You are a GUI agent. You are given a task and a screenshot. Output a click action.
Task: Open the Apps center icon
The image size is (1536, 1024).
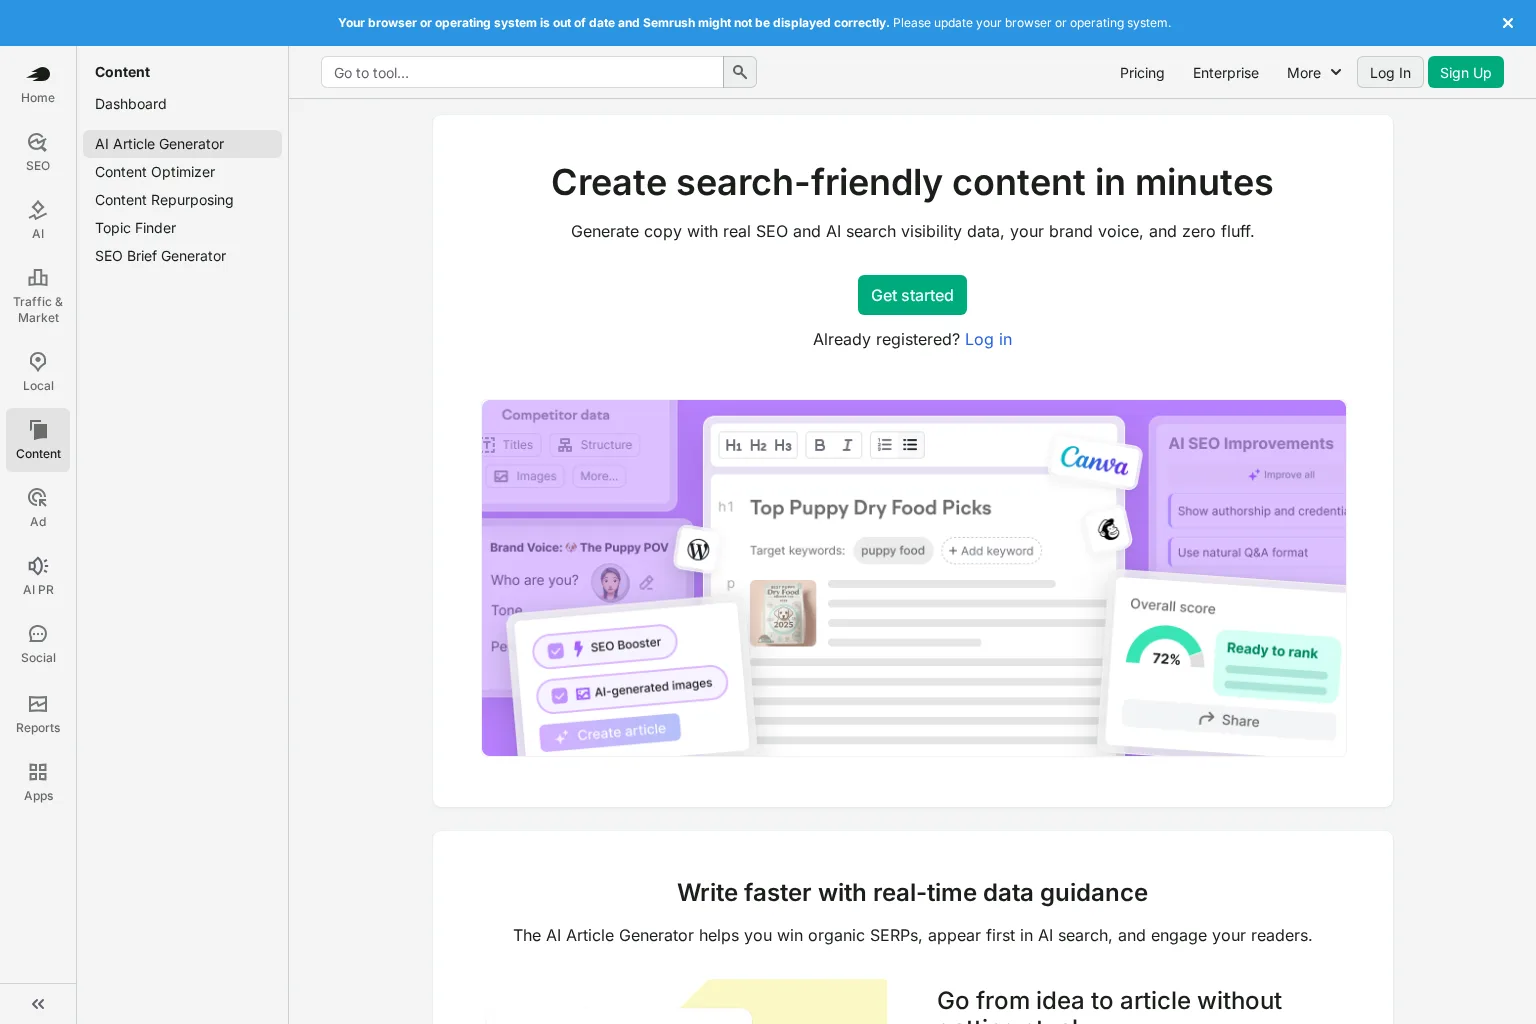click(x=38, y=782)
